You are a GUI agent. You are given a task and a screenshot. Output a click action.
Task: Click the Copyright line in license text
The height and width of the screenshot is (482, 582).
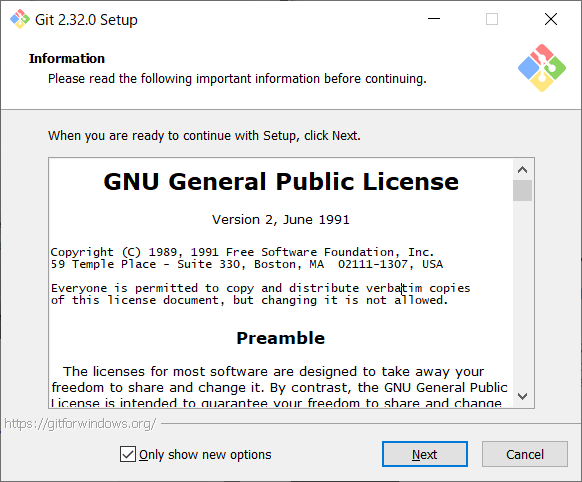242,252
